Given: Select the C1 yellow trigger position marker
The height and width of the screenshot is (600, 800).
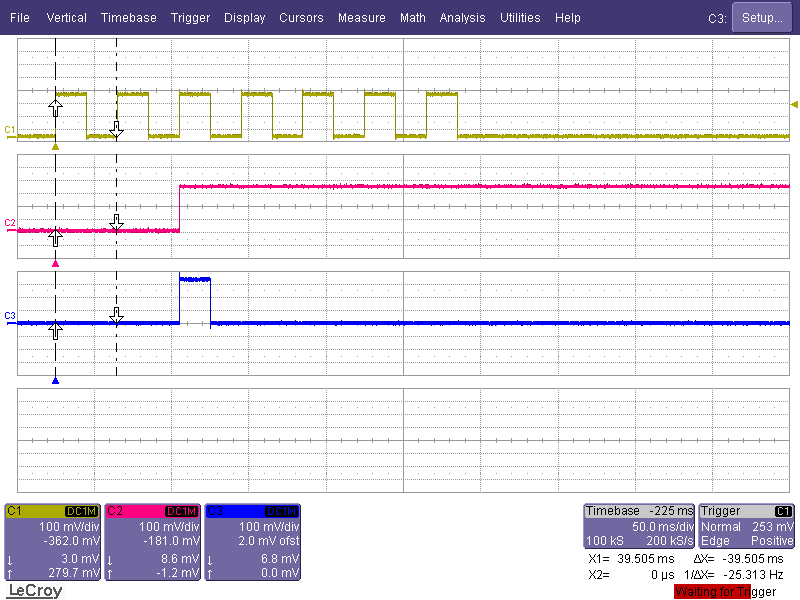Looking at the screenshot, I should [56, 147].
